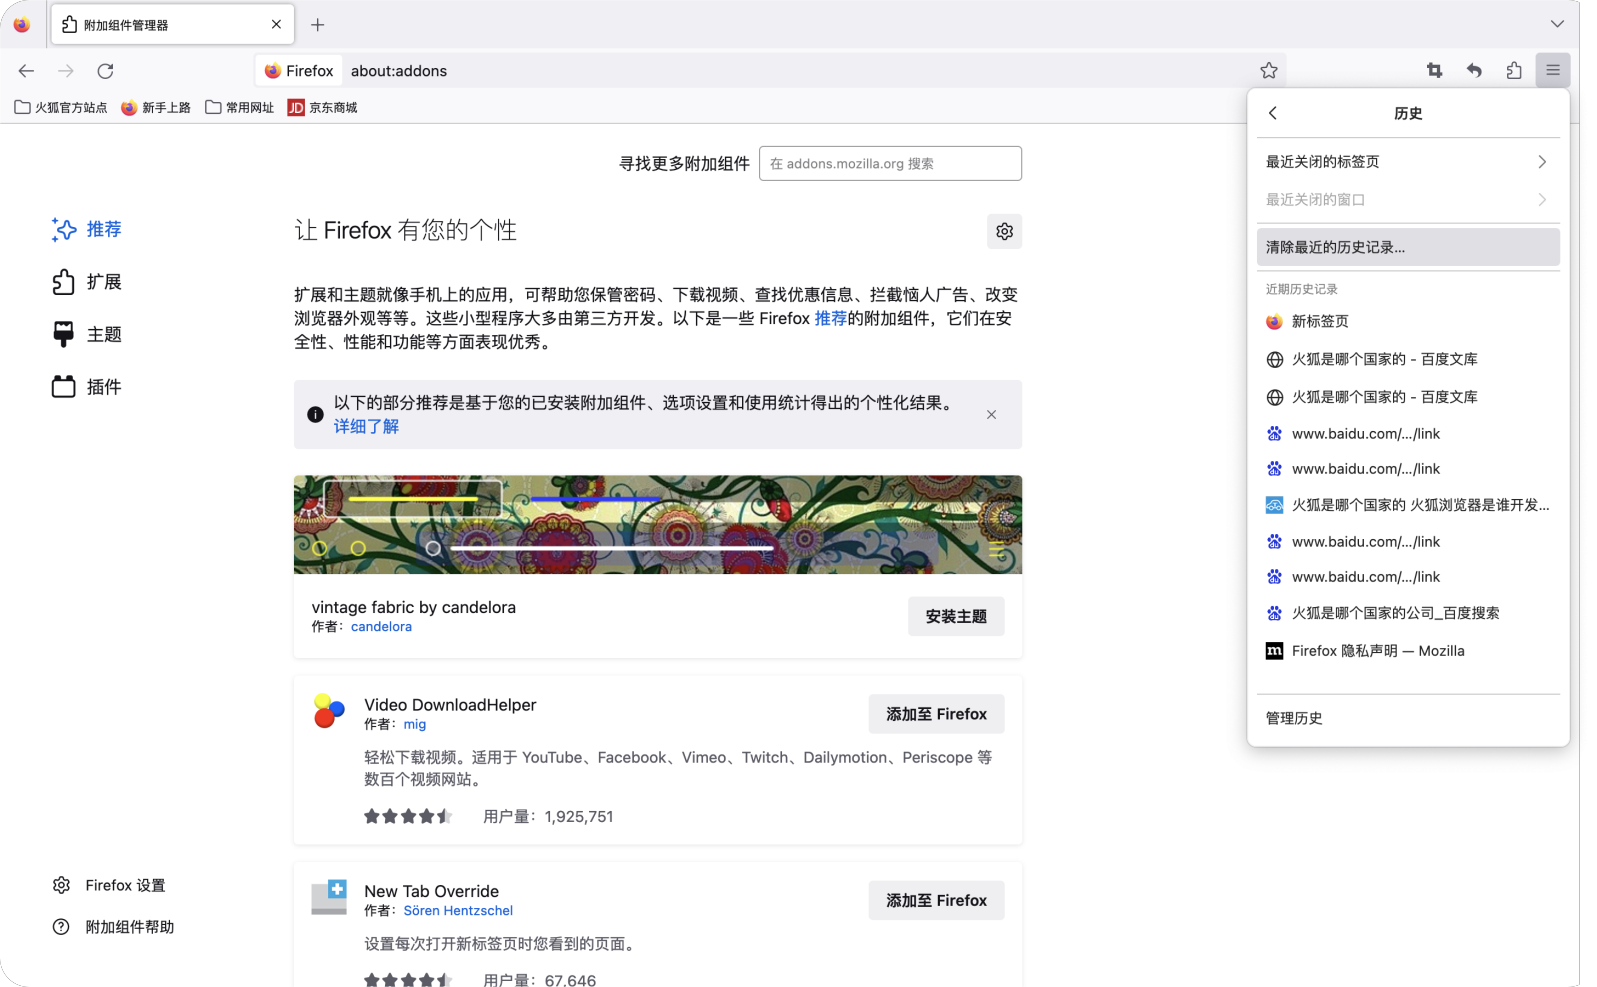This screenshot has width=1597, height=987.
Task: Click the Video DownloadHelper add-on icon
Action: (329, 711)
